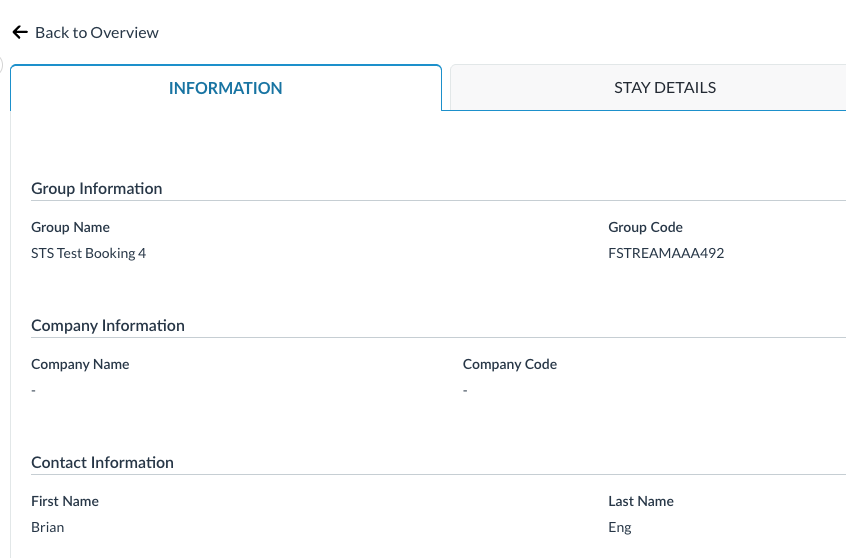Click the Company Code field label

[x=510, y=364]
